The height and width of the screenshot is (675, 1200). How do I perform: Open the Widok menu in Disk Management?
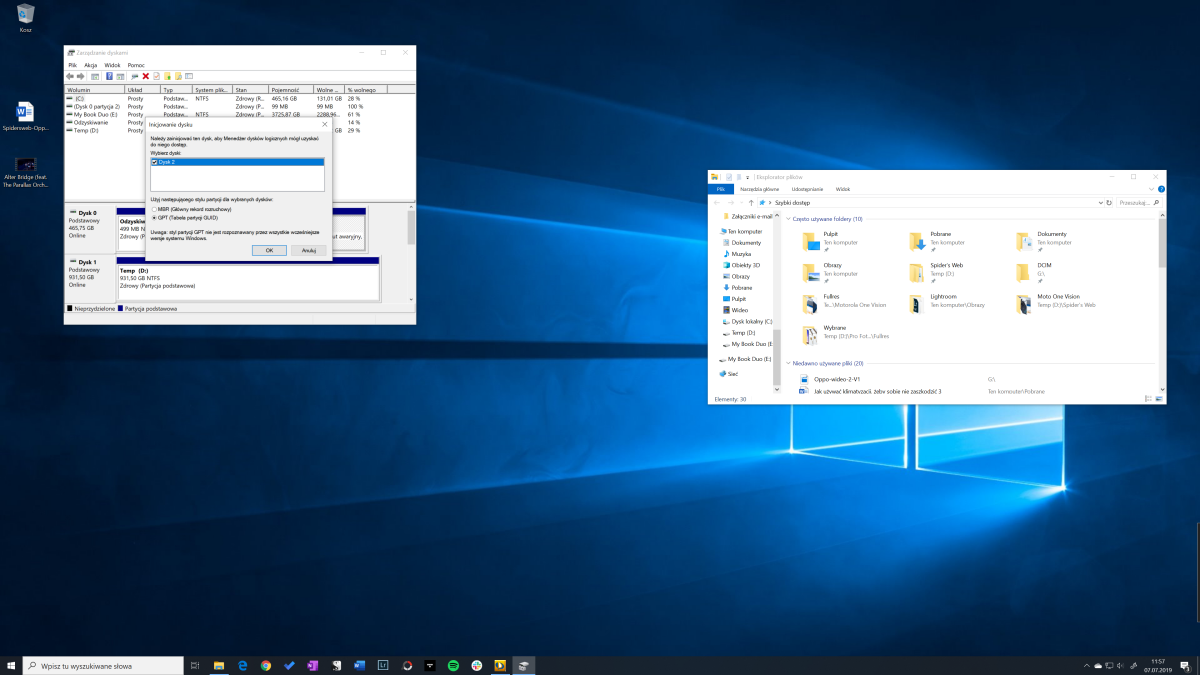click(112, 65)
